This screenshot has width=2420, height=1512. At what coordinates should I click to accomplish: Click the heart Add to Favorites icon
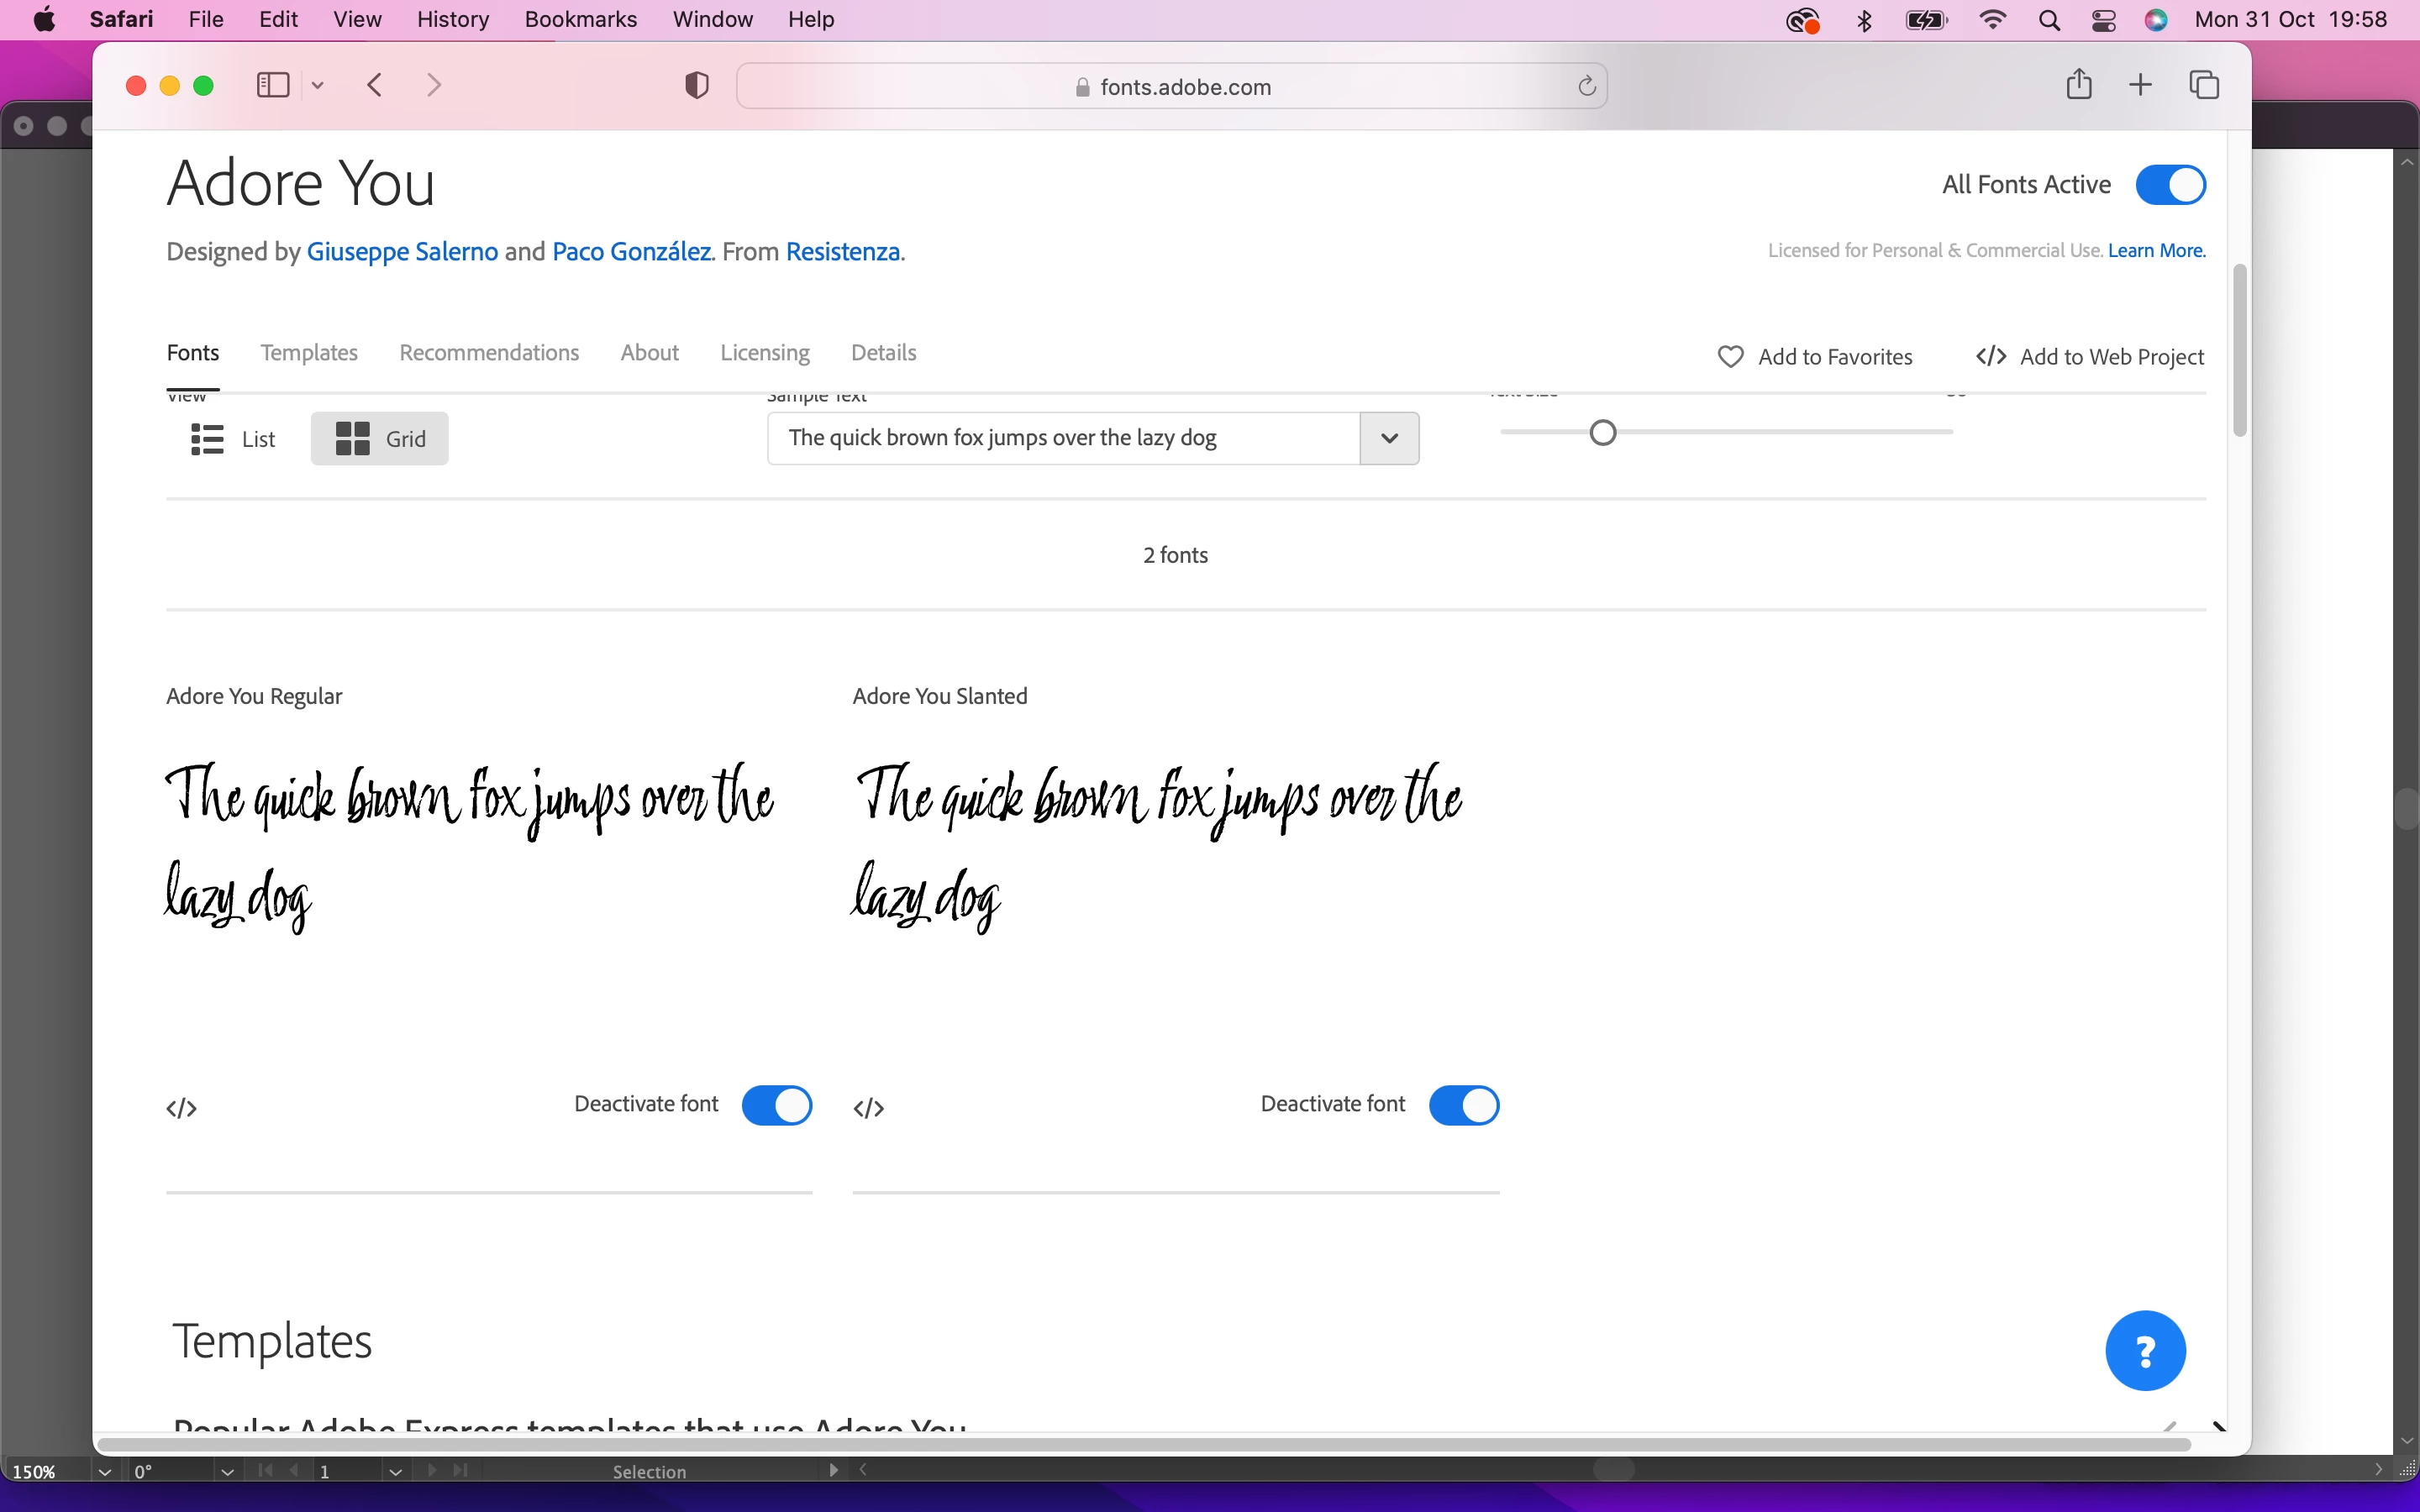click(1730, 357)
